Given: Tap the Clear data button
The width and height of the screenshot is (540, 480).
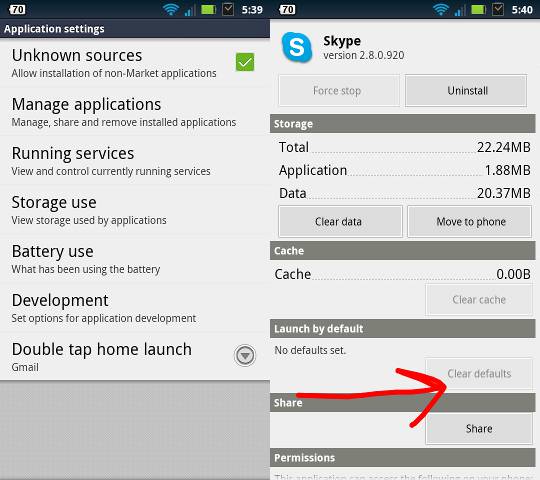Looking at the screenshot, I should 340,221.
